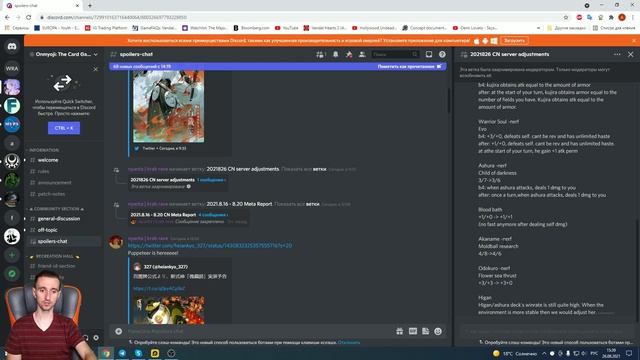This screenshot has height=360, width=640.
Task: Open the 2021826 CN server adjustments thread card
Action: (178, 183)
